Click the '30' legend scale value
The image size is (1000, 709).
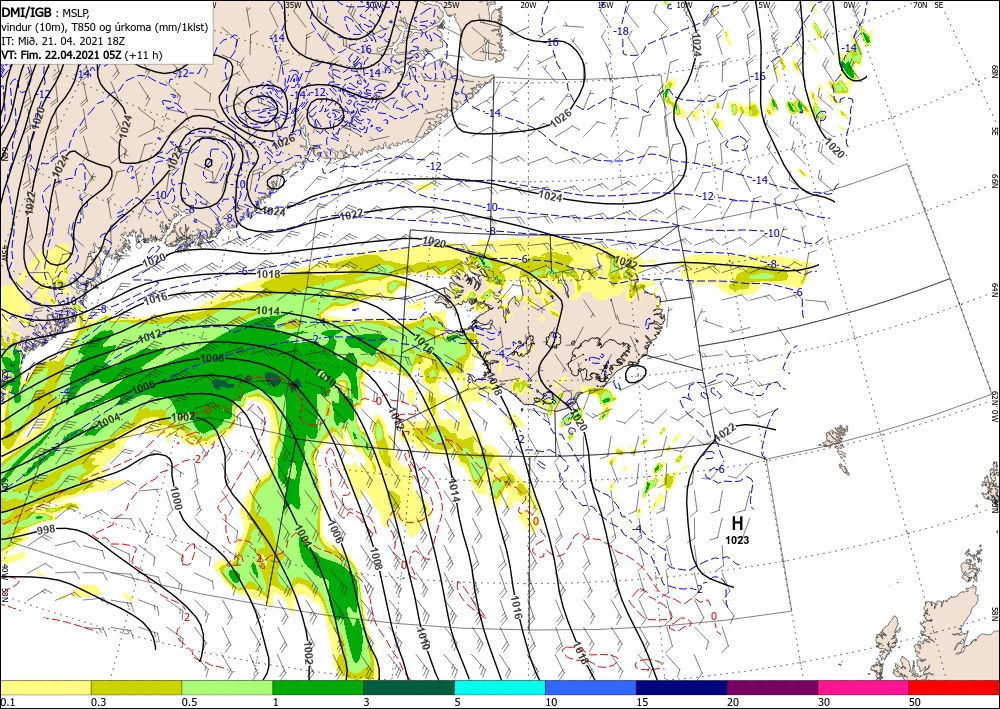pyautogui.click(x=824, y=702)
